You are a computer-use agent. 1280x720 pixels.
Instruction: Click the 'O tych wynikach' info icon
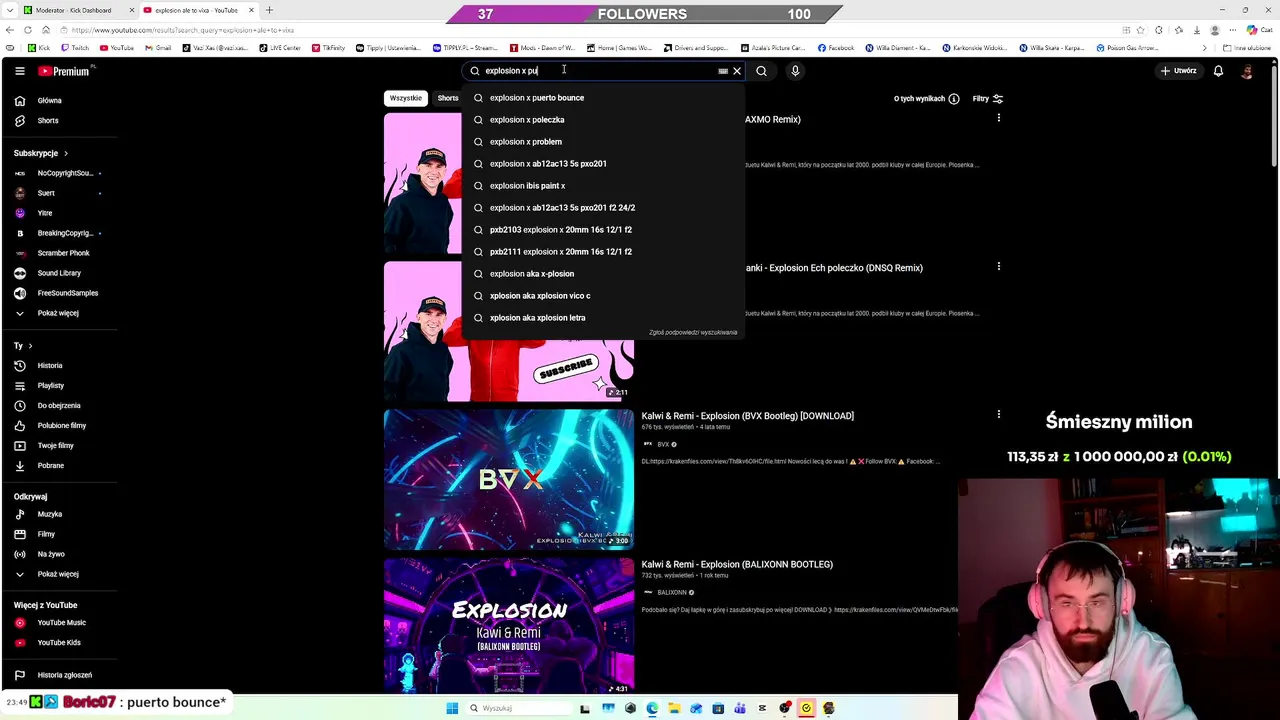coord(954,99)
